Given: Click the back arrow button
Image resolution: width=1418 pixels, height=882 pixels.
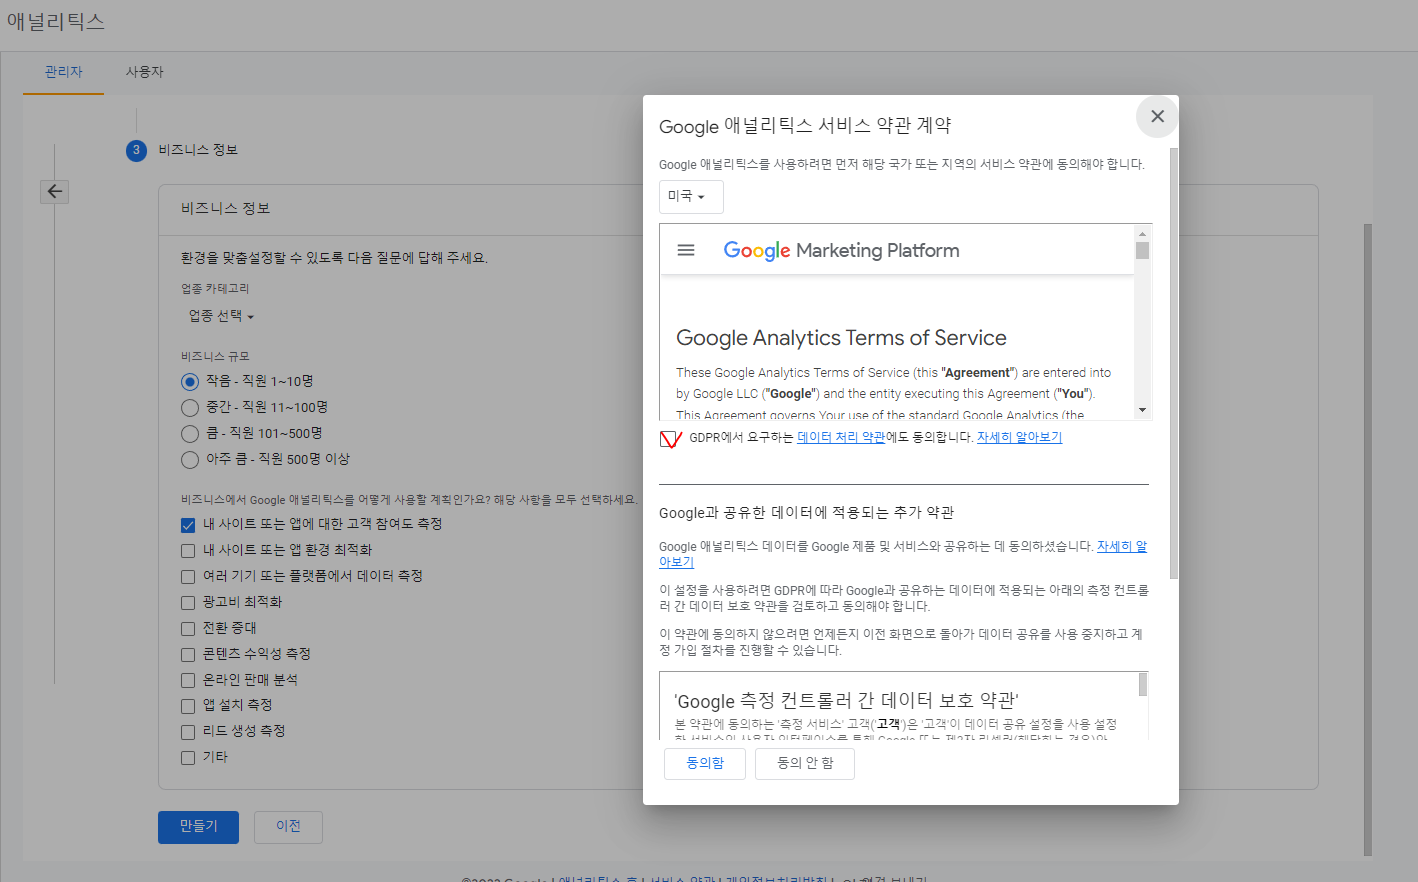Looking at the screenshot, I should pos(55,191).
